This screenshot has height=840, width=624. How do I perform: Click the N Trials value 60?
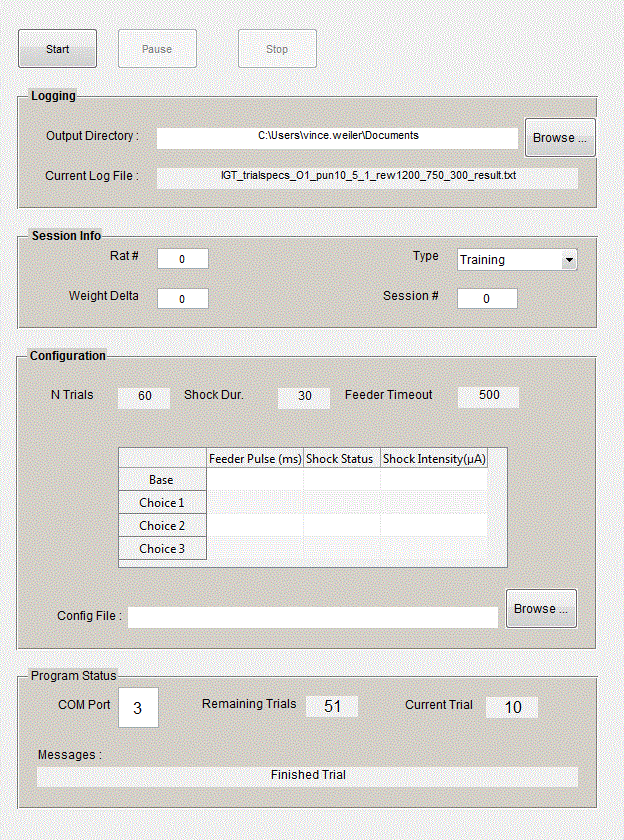click(x=144, y=398)
